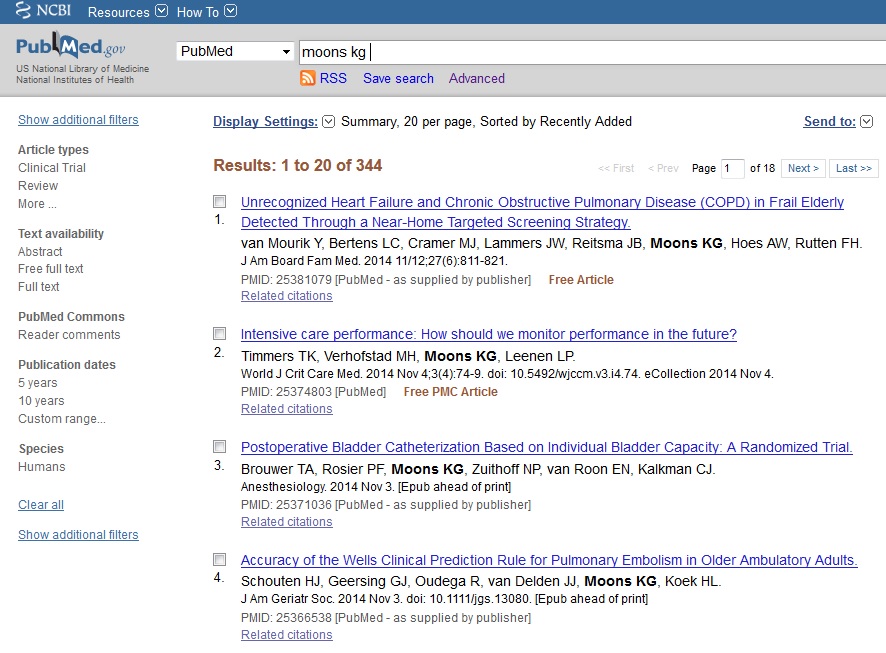Click the RSS link
The image size is (886, 653).
[x=333, y=78]
